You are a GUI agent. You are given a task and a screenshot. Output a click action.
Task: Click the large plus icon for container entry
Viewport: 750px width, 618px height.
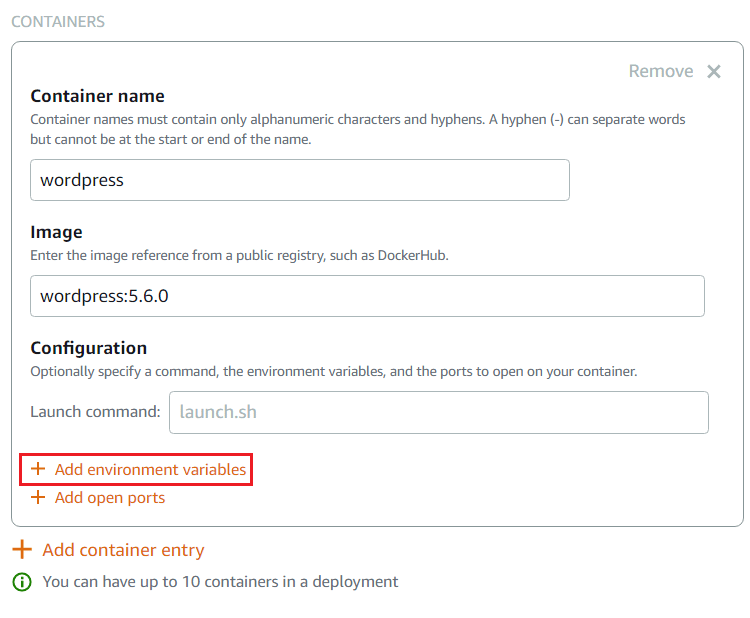[22, 549]
